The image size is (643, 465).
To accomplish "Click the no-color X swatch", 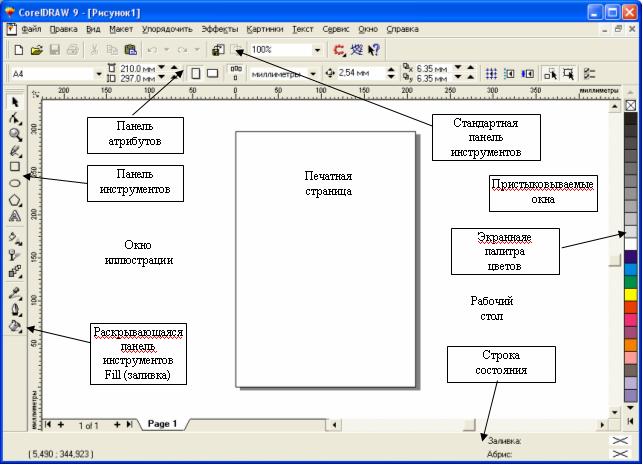I will click(630, 105).
